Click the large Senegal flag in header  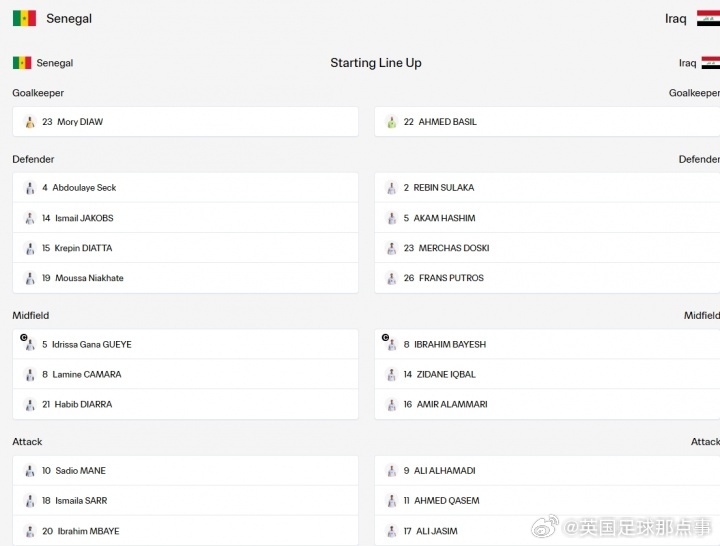pos(24,18)
